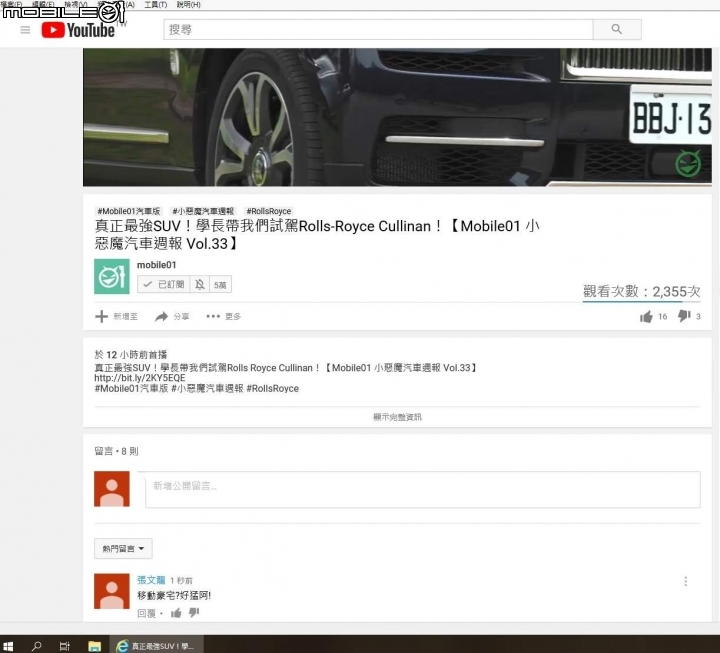Click the 新增至 add-to button
Image resolution: width=720 pixels, height=653 pixels.
tap(116, 316)
